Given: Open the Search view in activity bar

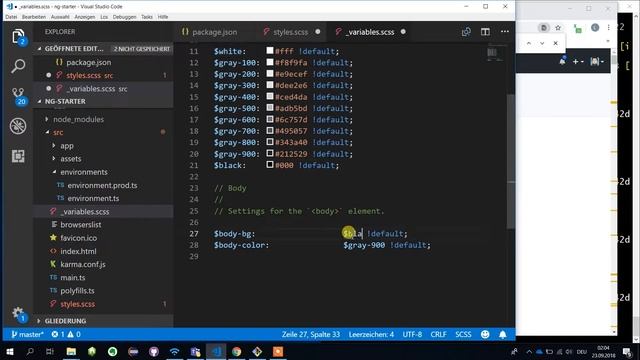Looking at the screenshot, I should click(18, 66).
